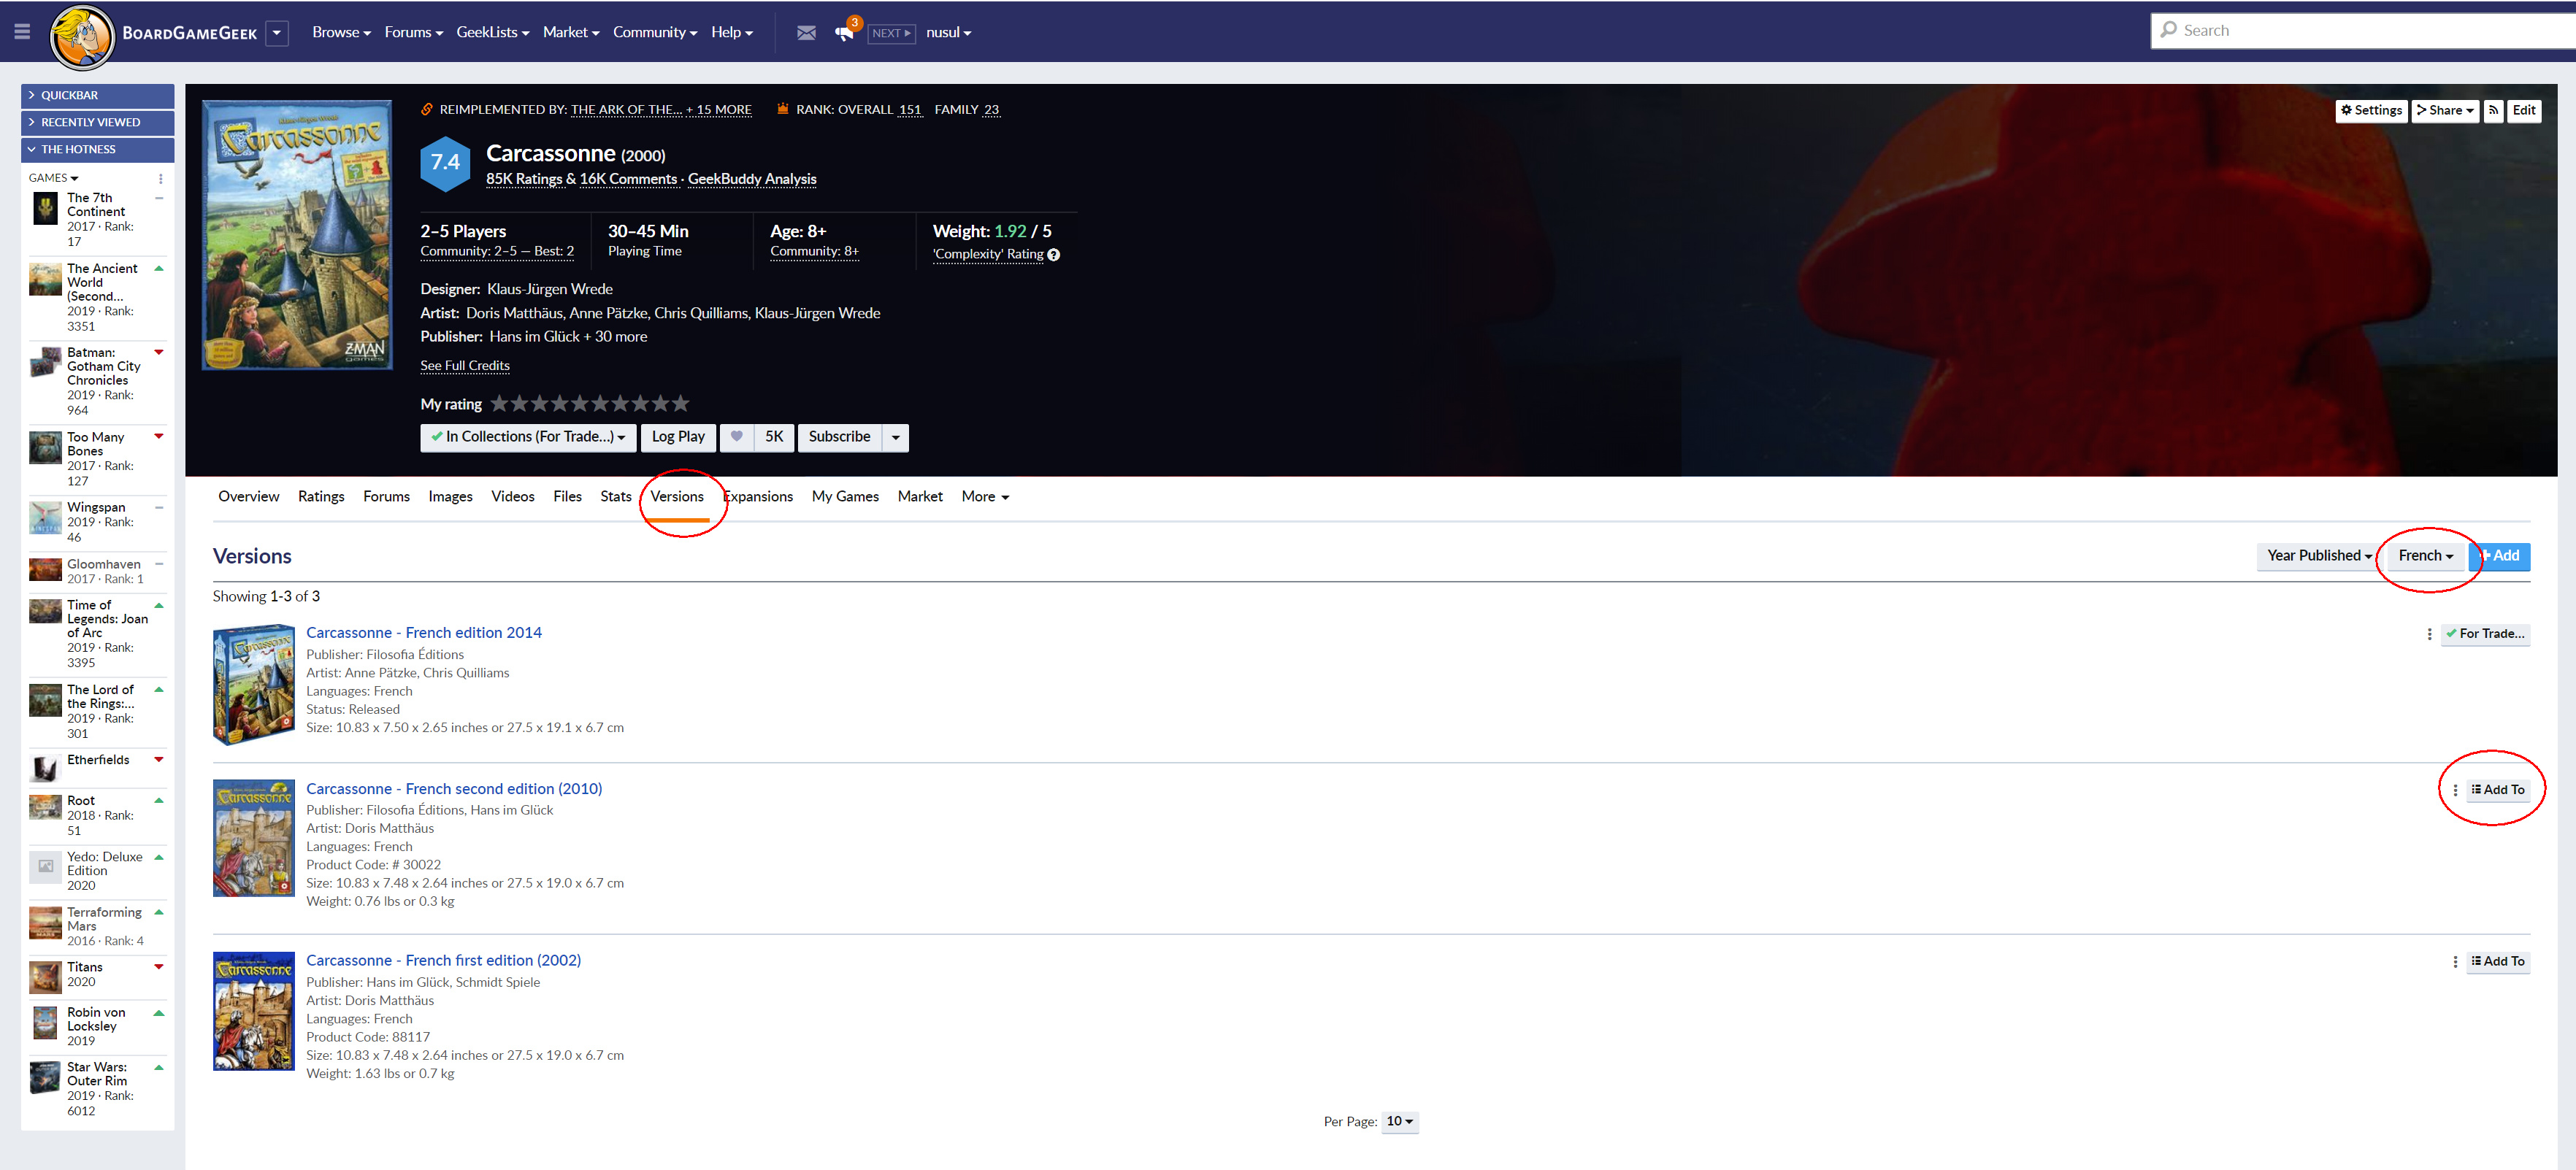Open the Carcassonne box cover image

click(x=297, y=235)
